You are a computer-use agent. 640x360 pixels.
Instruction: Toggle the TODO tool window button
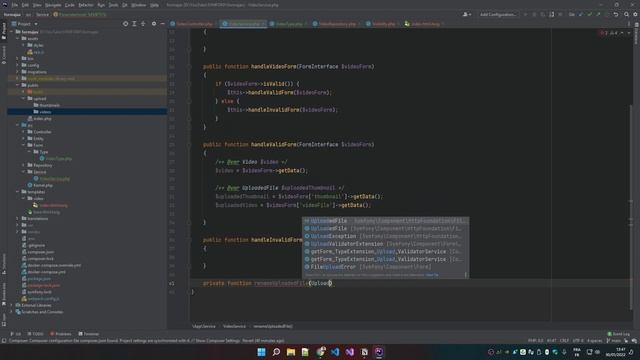coord(36,334)
